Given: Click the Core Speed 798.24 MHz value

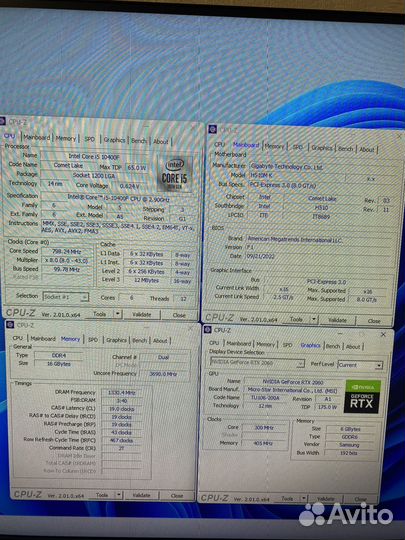Looking at the screenshot, I should click(67, 252).
